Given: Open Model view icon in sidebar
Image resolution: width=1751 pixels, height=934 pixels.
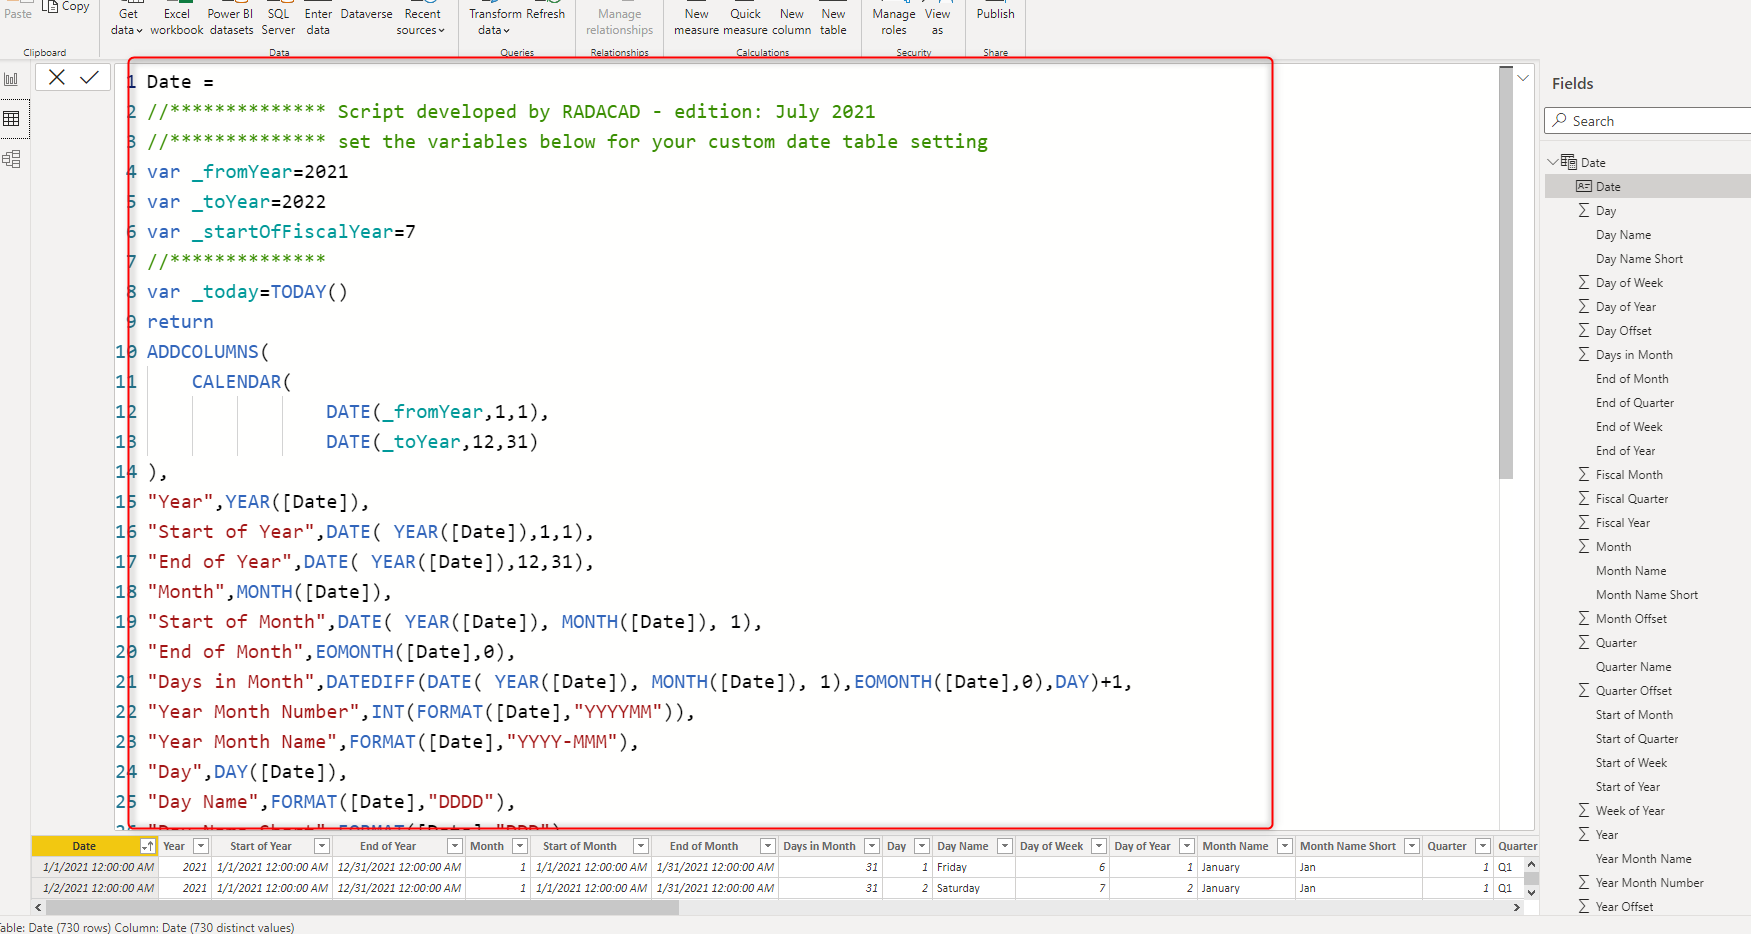Looking at the screenshot, I should tap(12, 159).
